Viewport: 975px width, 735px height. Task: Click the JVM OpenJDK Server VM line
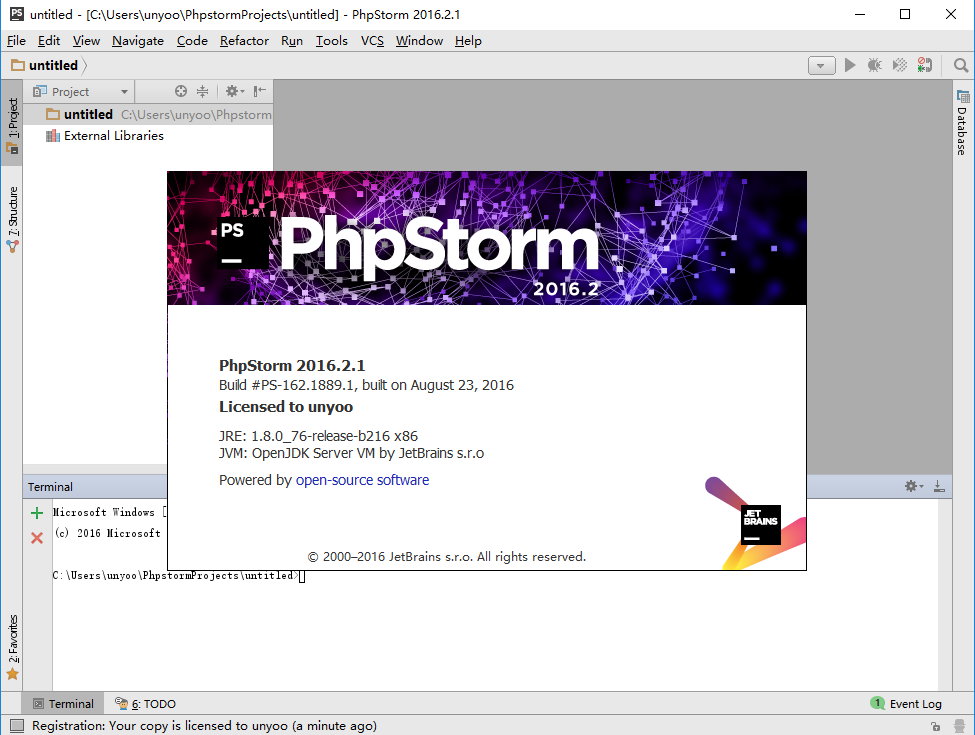coord(351,453)
